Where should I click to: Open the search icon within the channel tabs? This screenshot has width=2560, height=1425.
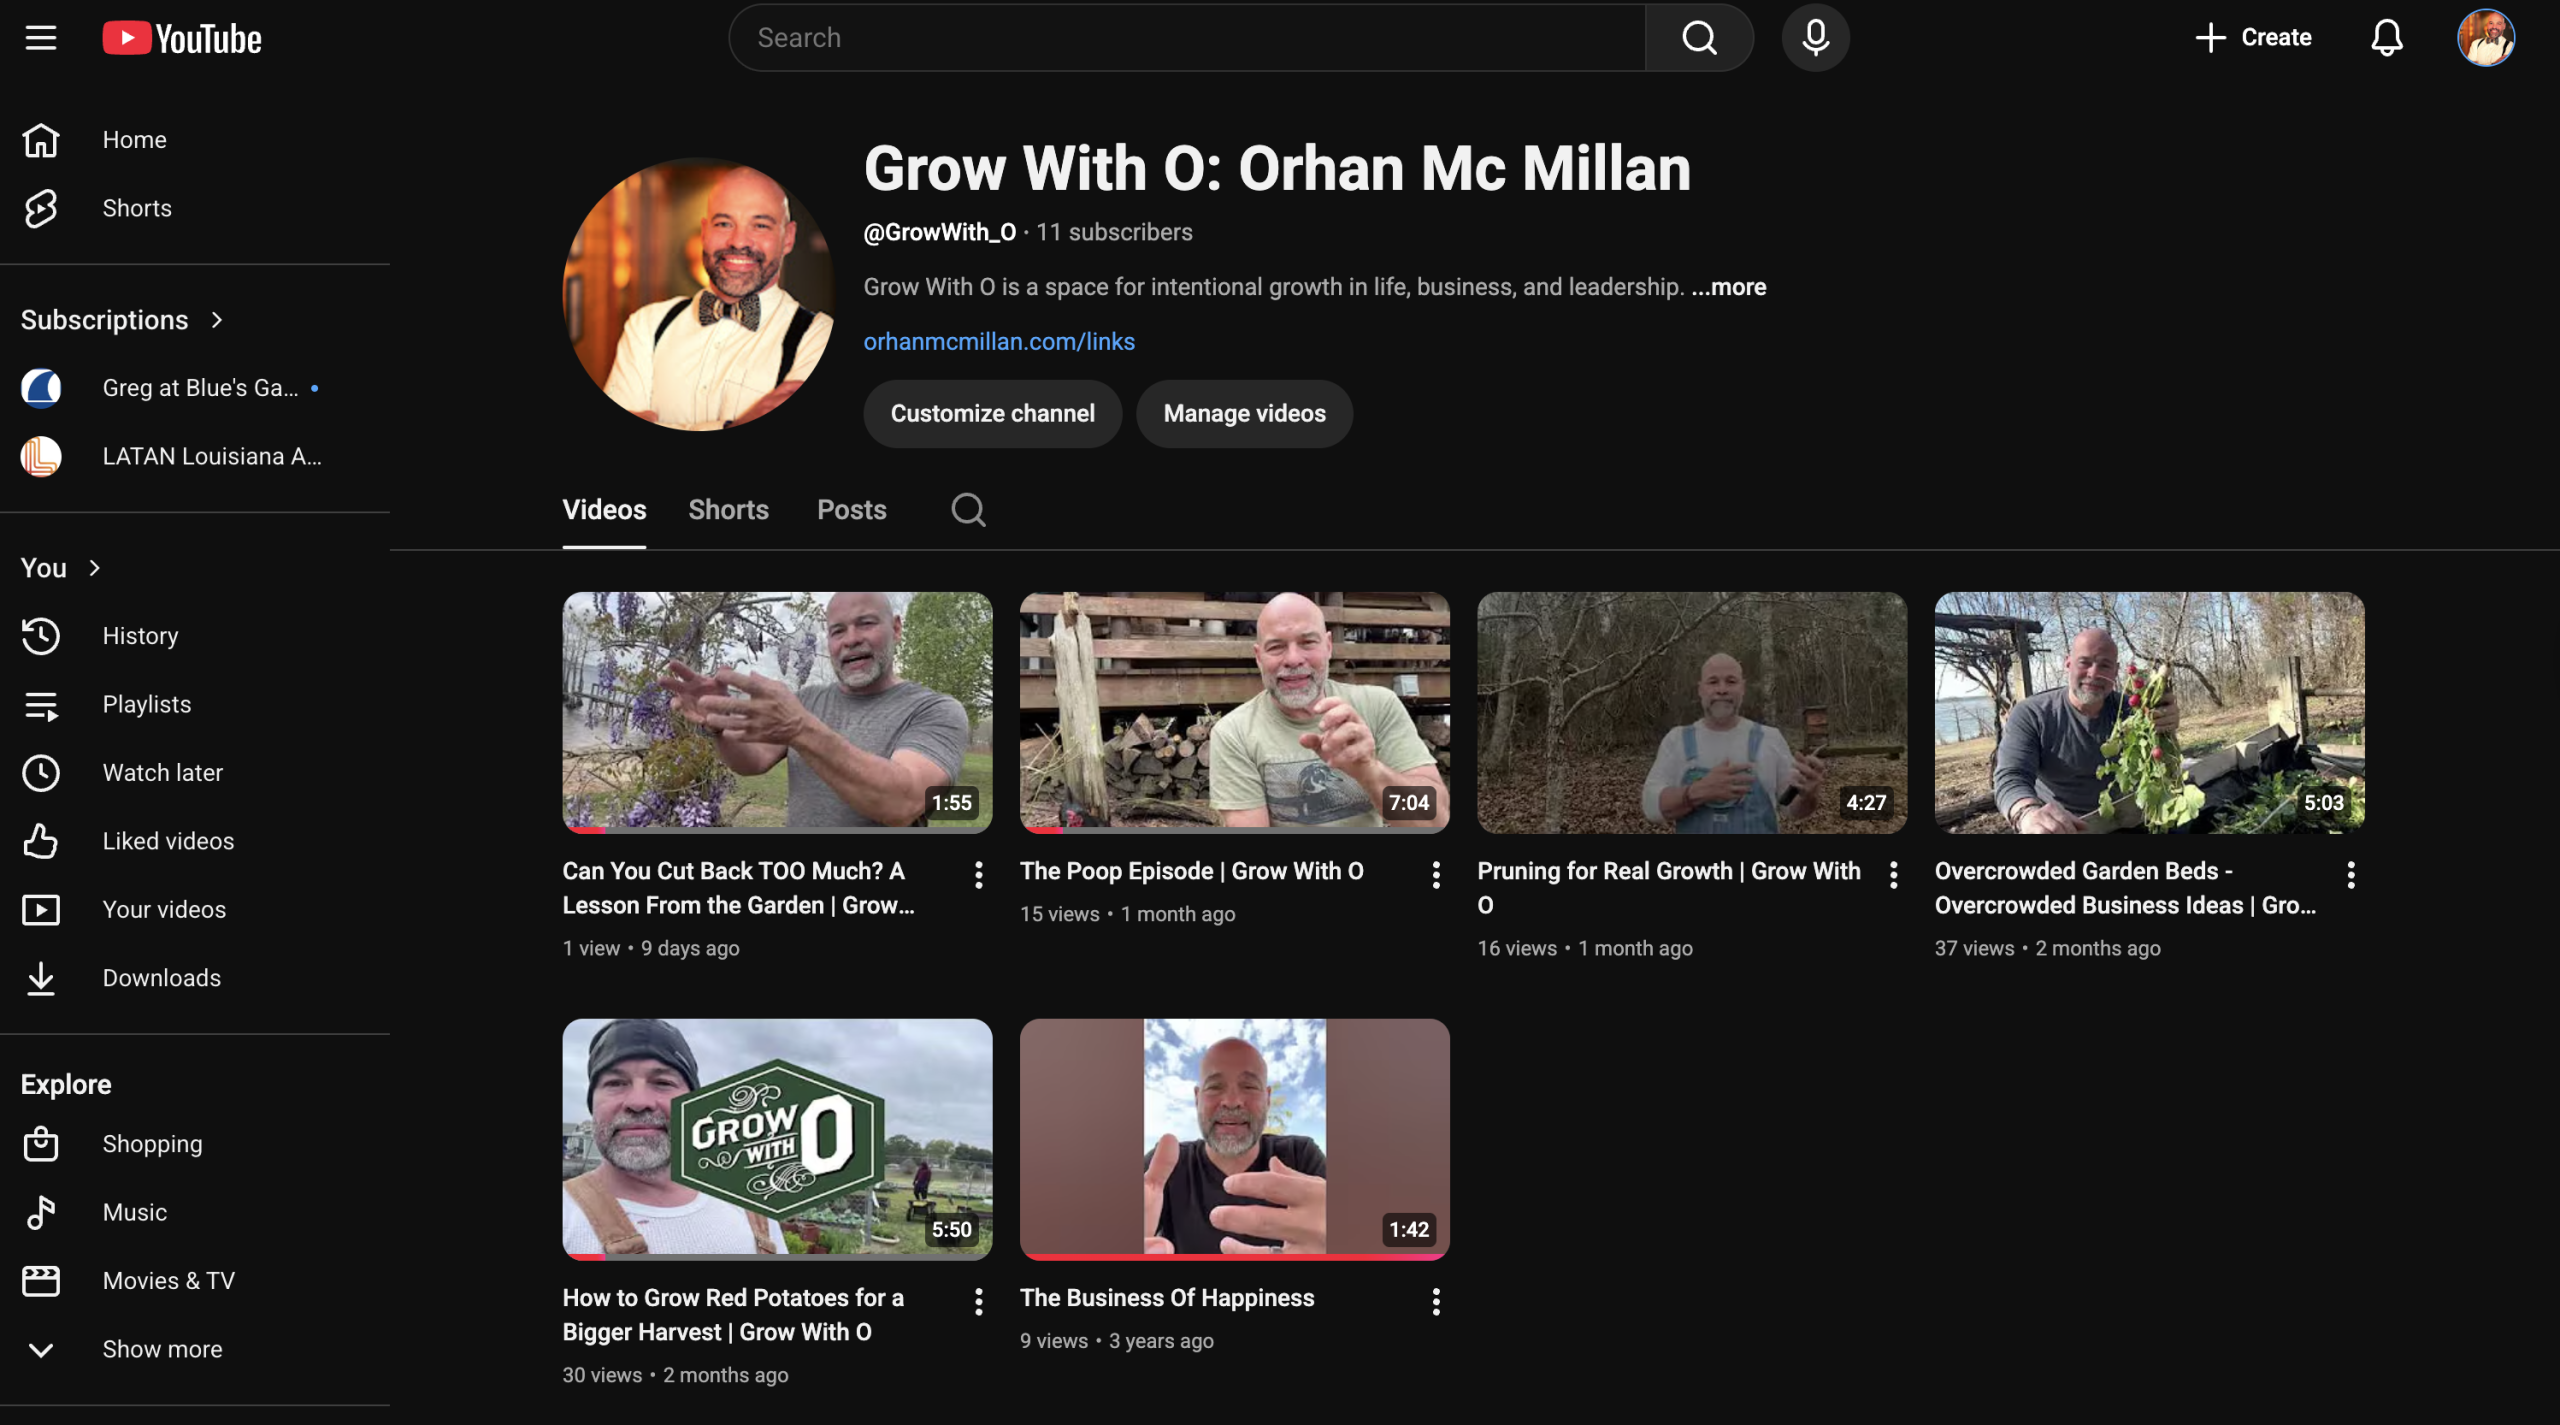pos(966,510)
